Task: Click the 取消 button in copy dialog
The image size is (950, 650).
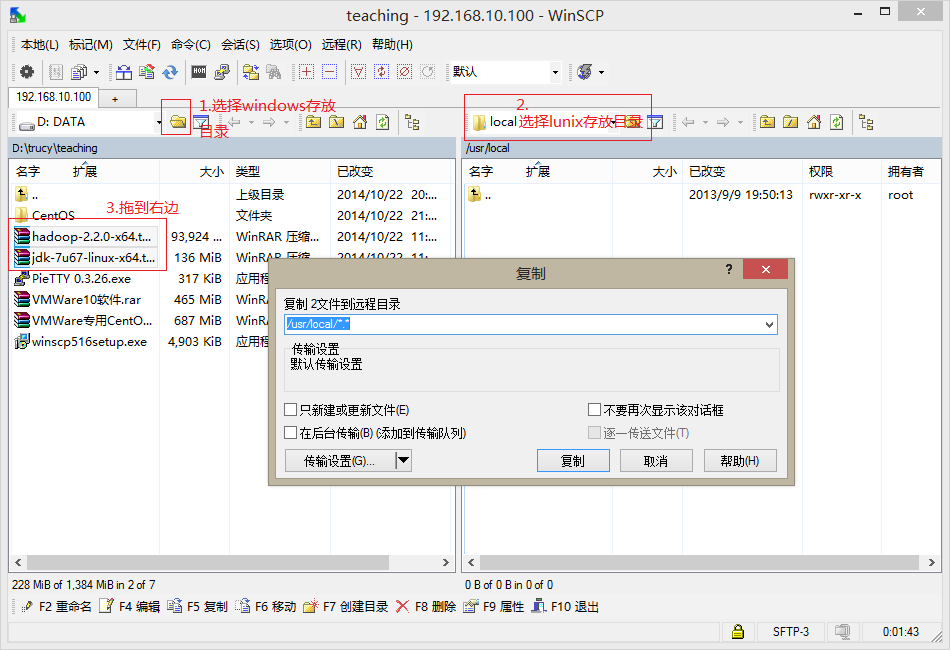Action: coord(656,461)
